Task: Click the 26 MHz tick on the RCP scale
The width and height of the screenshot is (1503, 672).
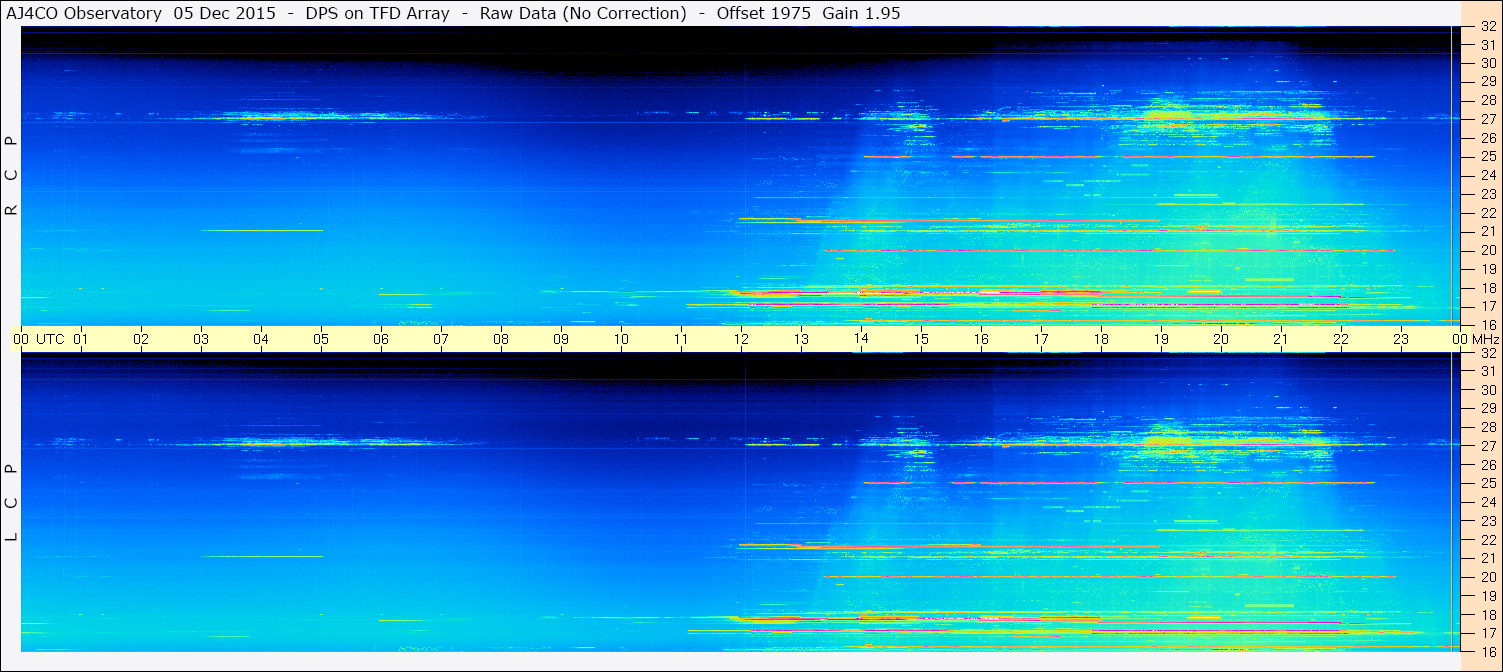Action: coord(1487,138)
